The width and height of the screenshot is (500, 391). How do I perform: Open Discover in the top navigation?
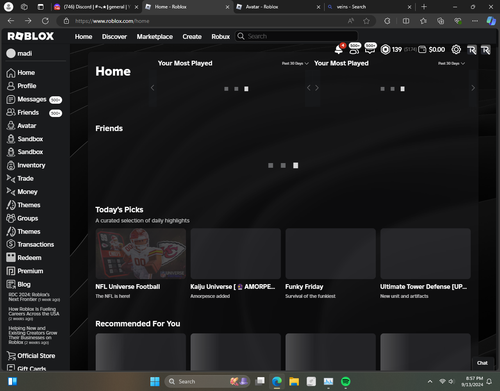114,36
